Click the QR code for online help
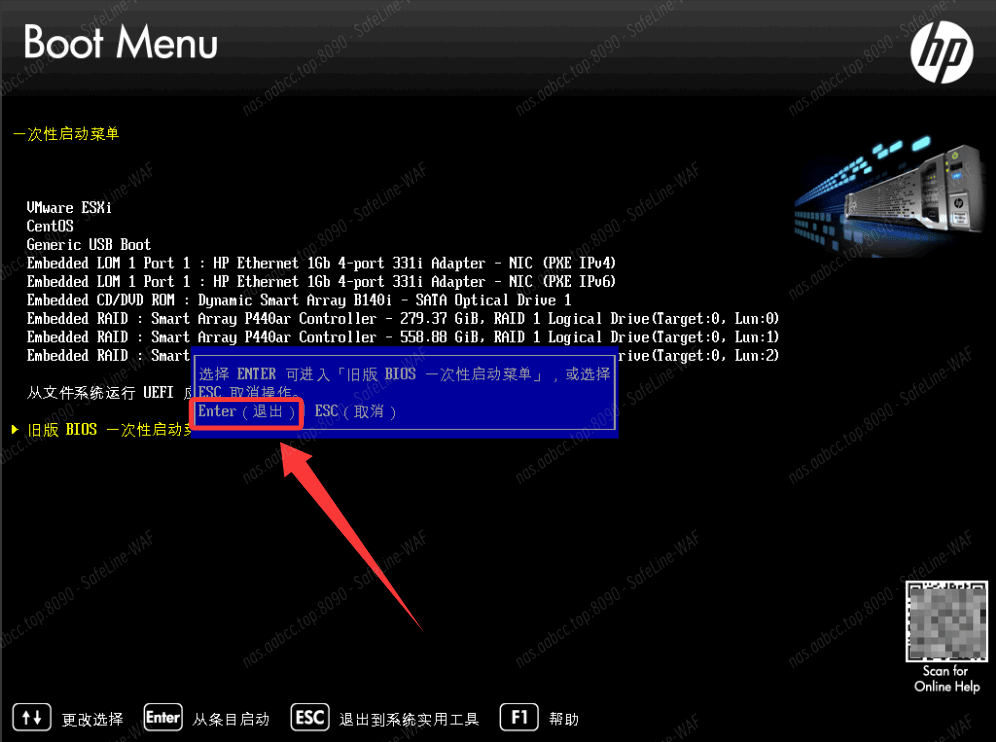This screenshot has width=996, height=742. 946,621
